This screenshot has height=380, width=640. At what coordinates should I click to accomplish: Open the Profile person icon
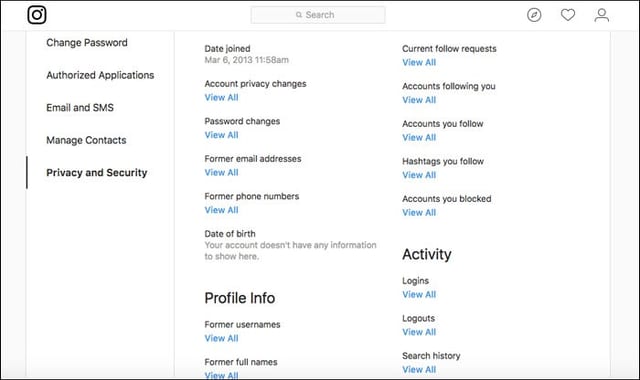[602, 15]
